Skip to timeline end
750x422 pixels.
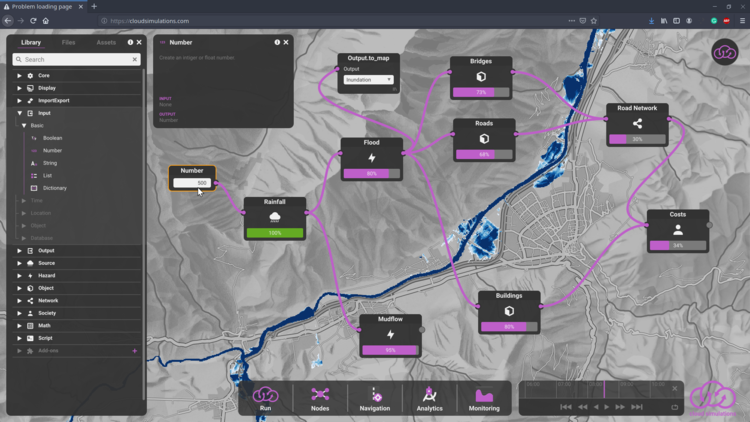point(637,407)
